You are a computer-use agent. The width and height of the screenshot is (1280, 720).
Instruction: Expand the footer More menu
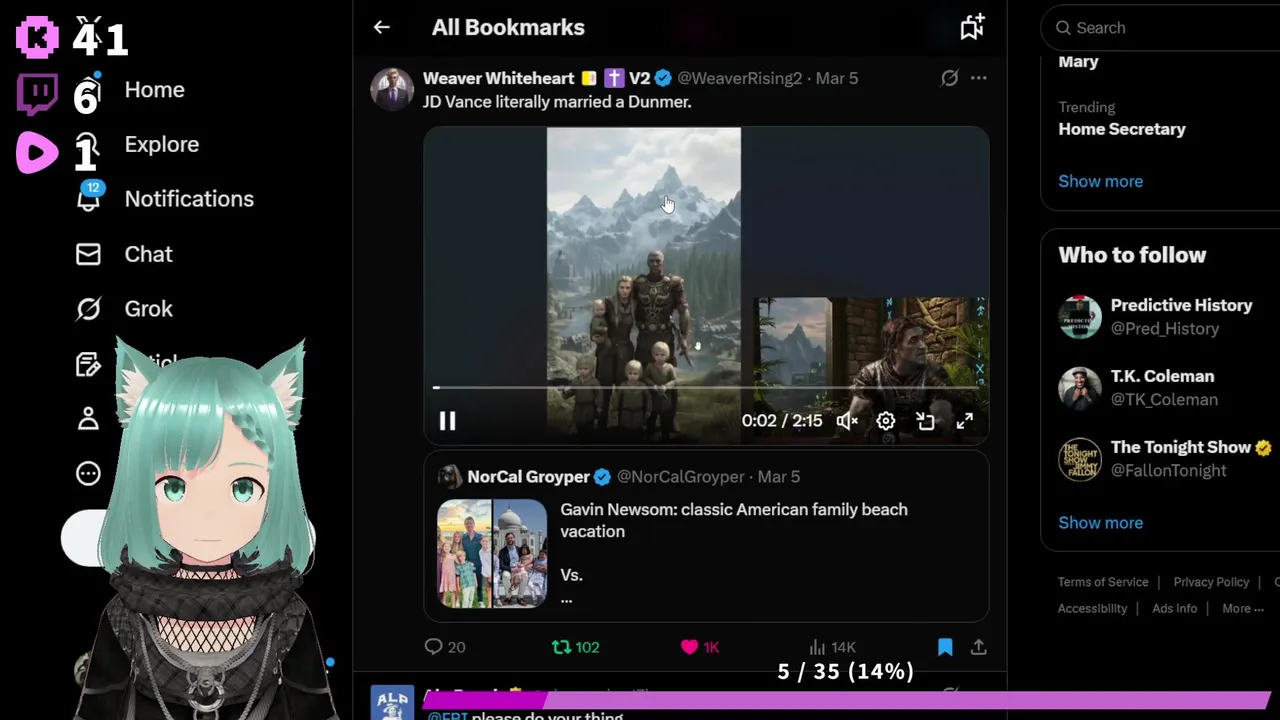(x=1243, y=608)
